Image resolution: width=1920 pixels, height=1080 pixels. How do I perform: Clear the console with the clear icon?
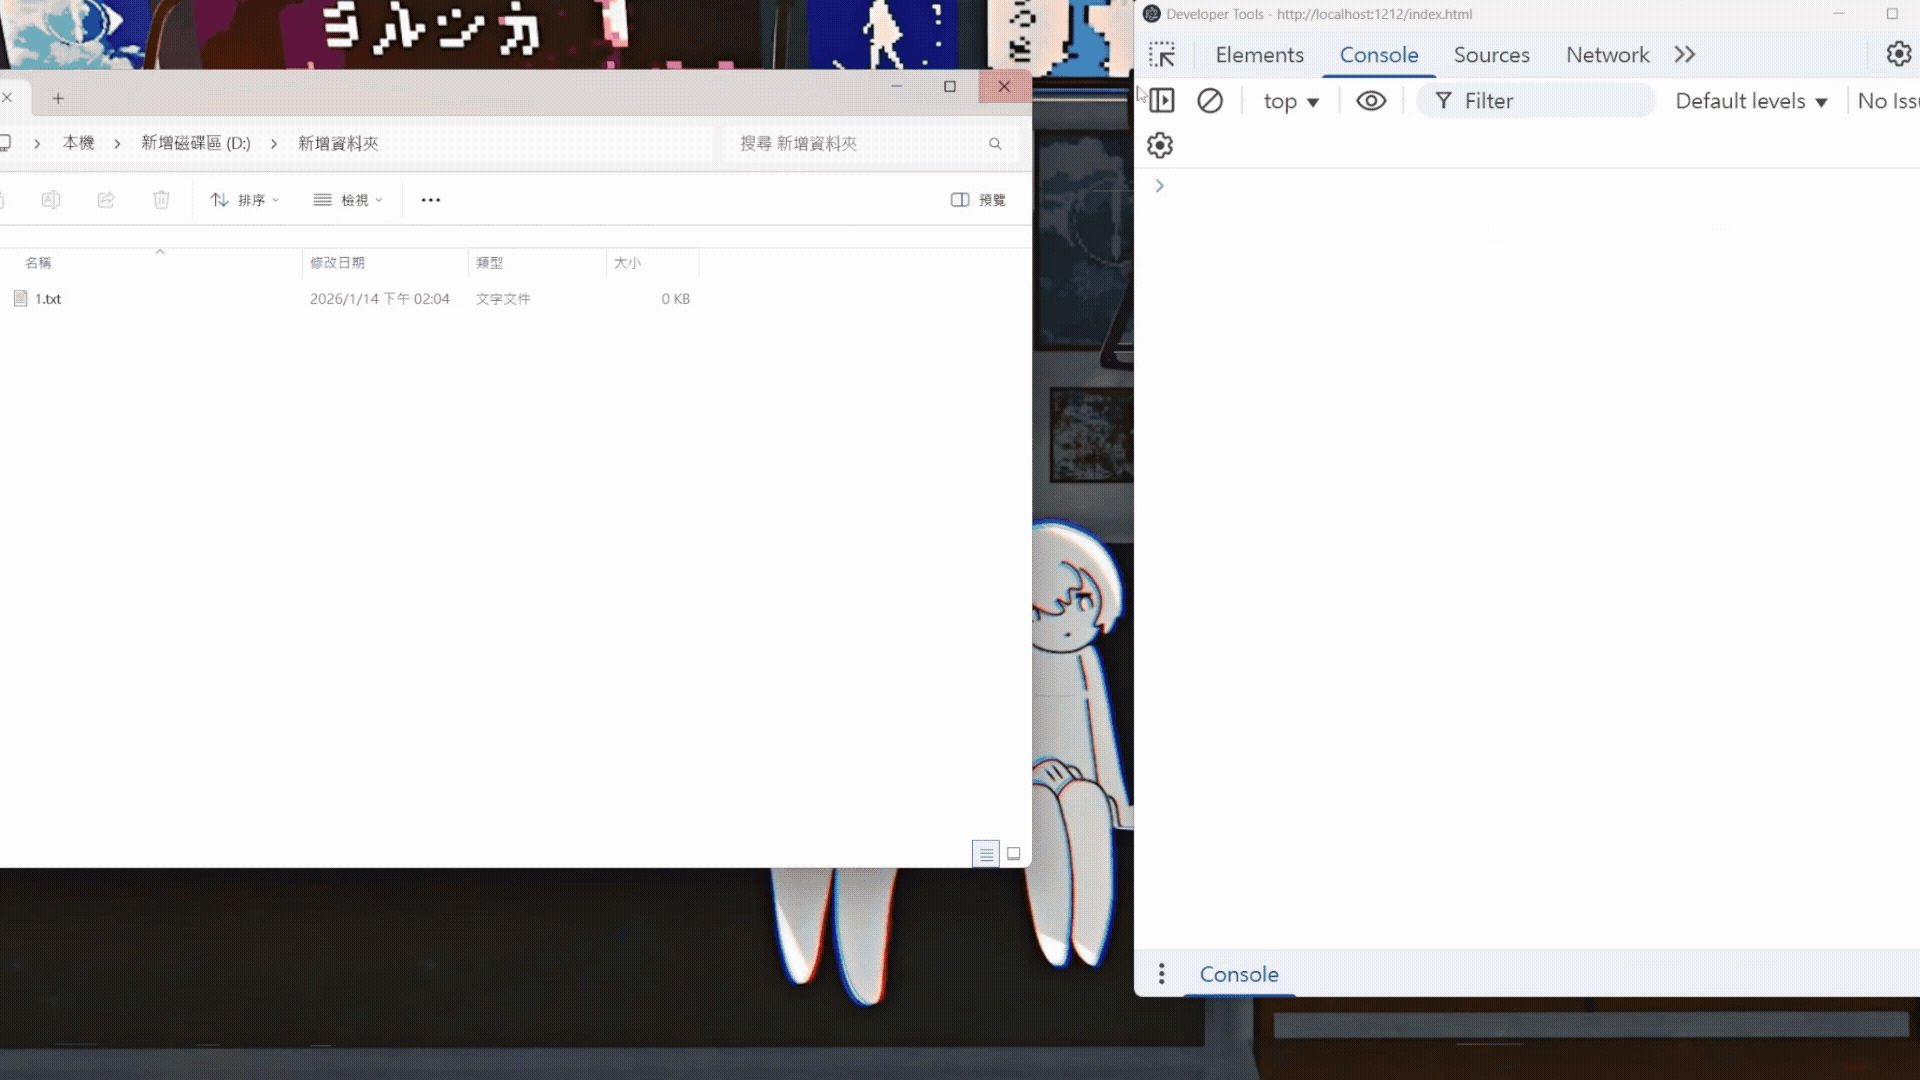pyautogui.click(x=1210, y=101)
